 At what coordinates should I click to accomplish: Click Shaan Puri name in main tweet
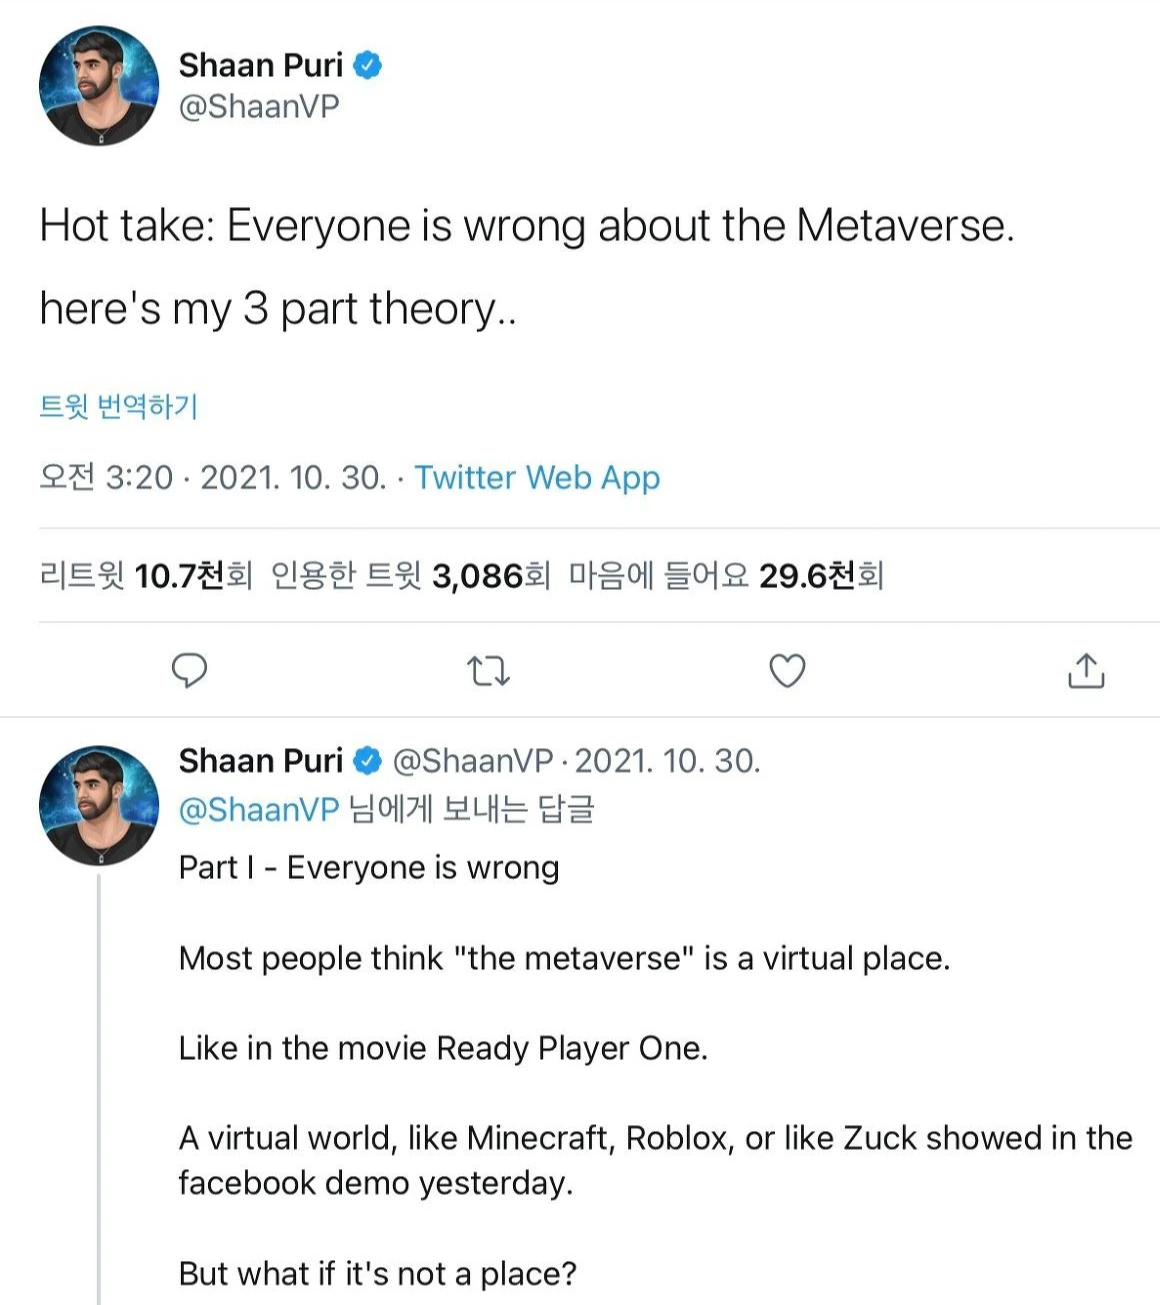[260, 66]
